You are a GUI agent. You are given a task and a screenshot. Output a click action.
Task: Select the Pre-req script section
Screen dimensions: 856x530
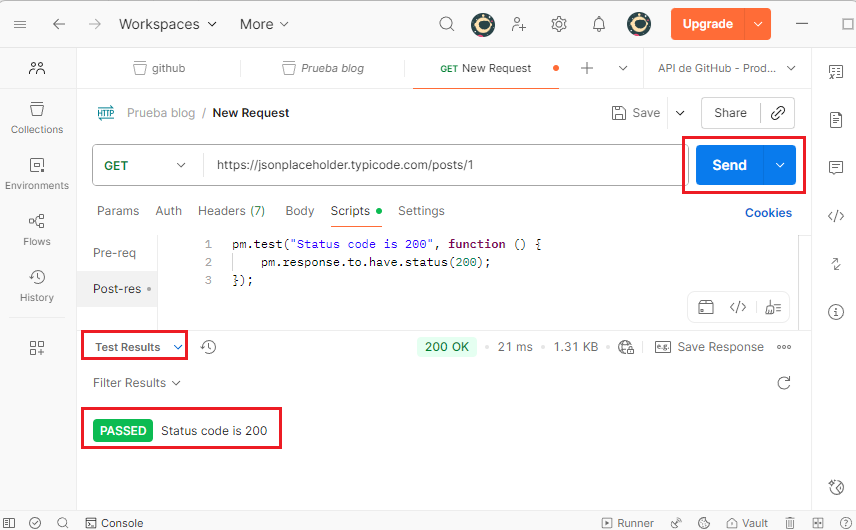pos(114,253)
